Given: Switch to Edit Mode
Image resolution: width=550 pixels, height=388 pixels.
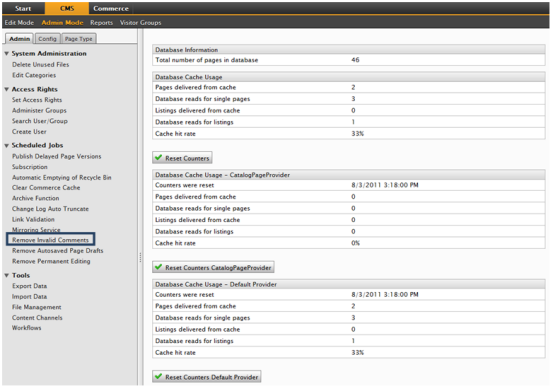Looking at the screenshot, I should 19,23.
